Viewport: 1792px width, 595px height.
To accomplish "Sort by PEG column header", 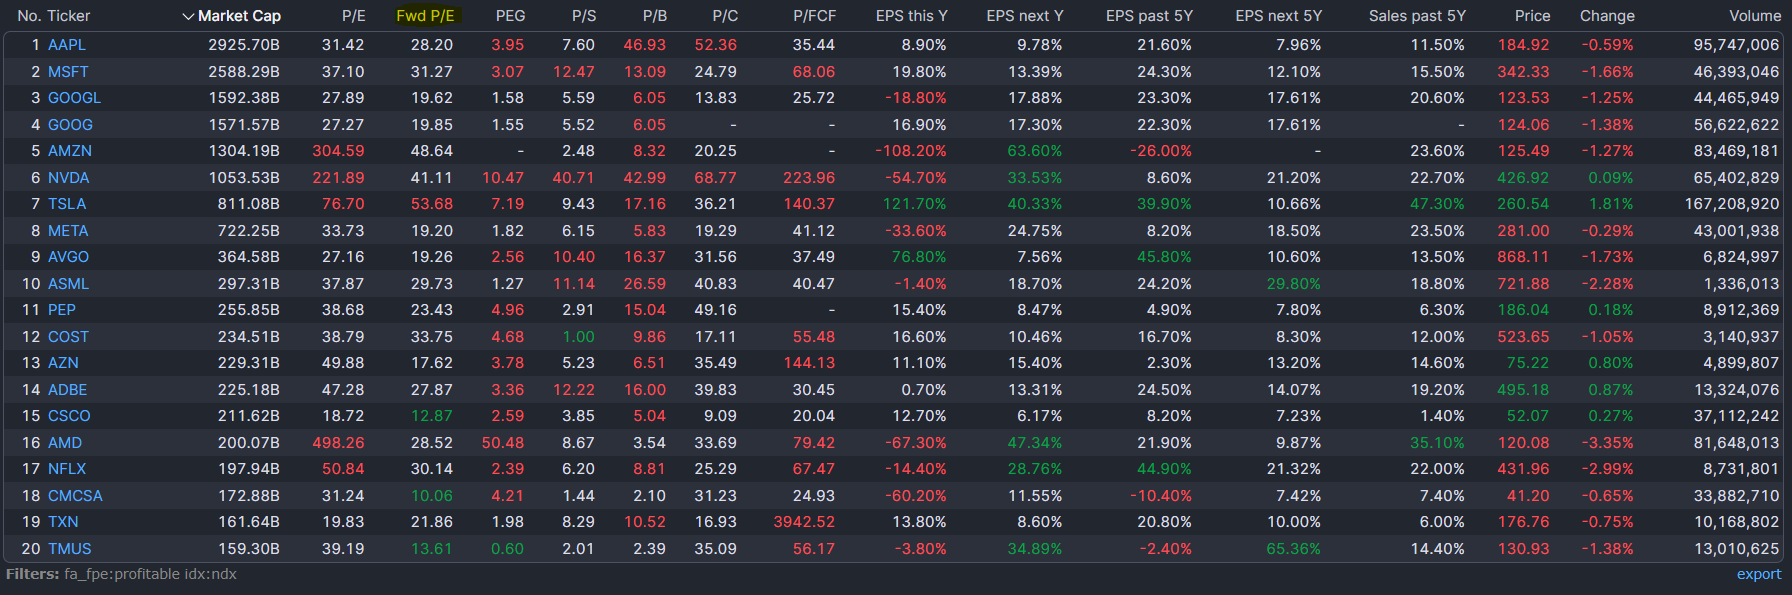I will [x=510, y=16].
